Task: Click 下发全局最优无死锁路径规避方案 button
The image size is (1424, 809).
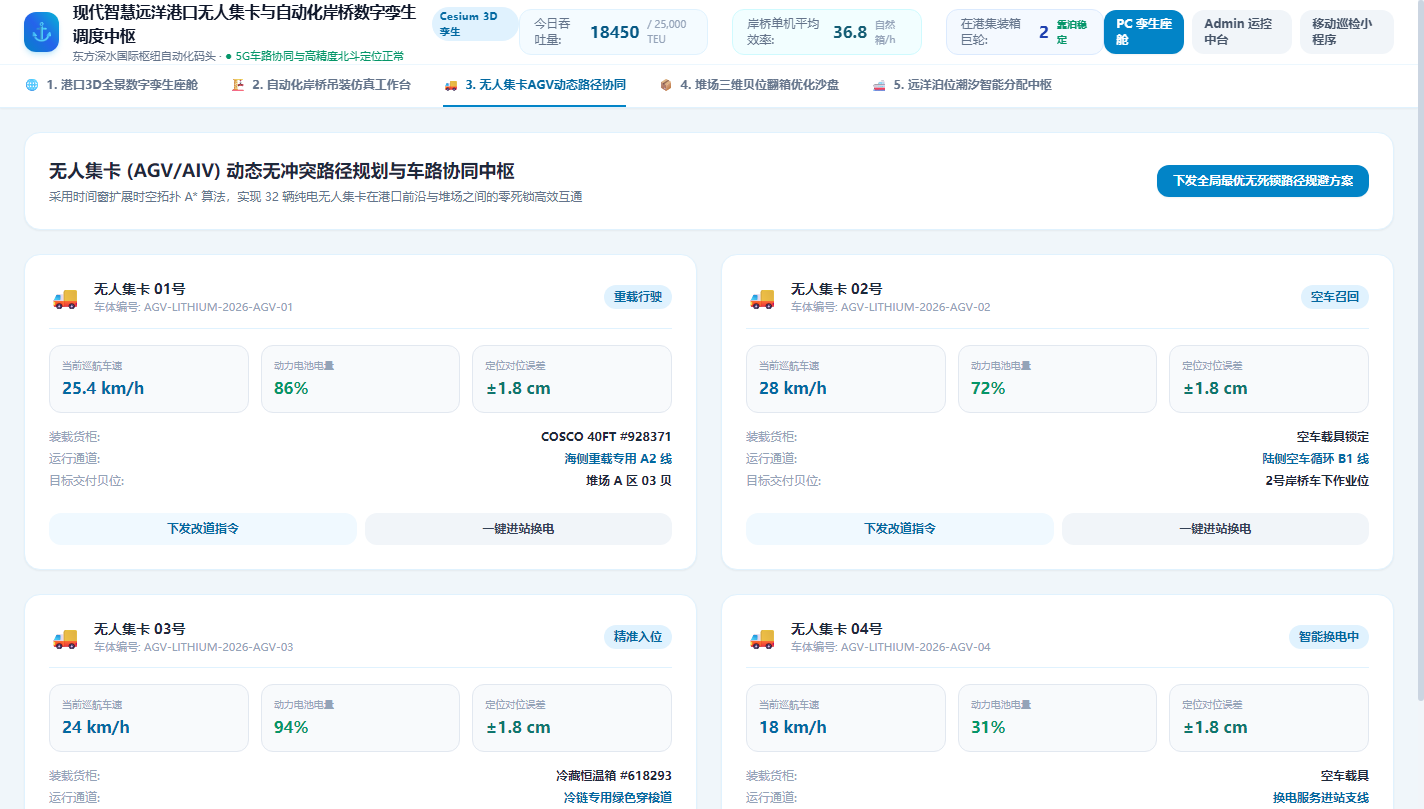Action: (1263, 181)
